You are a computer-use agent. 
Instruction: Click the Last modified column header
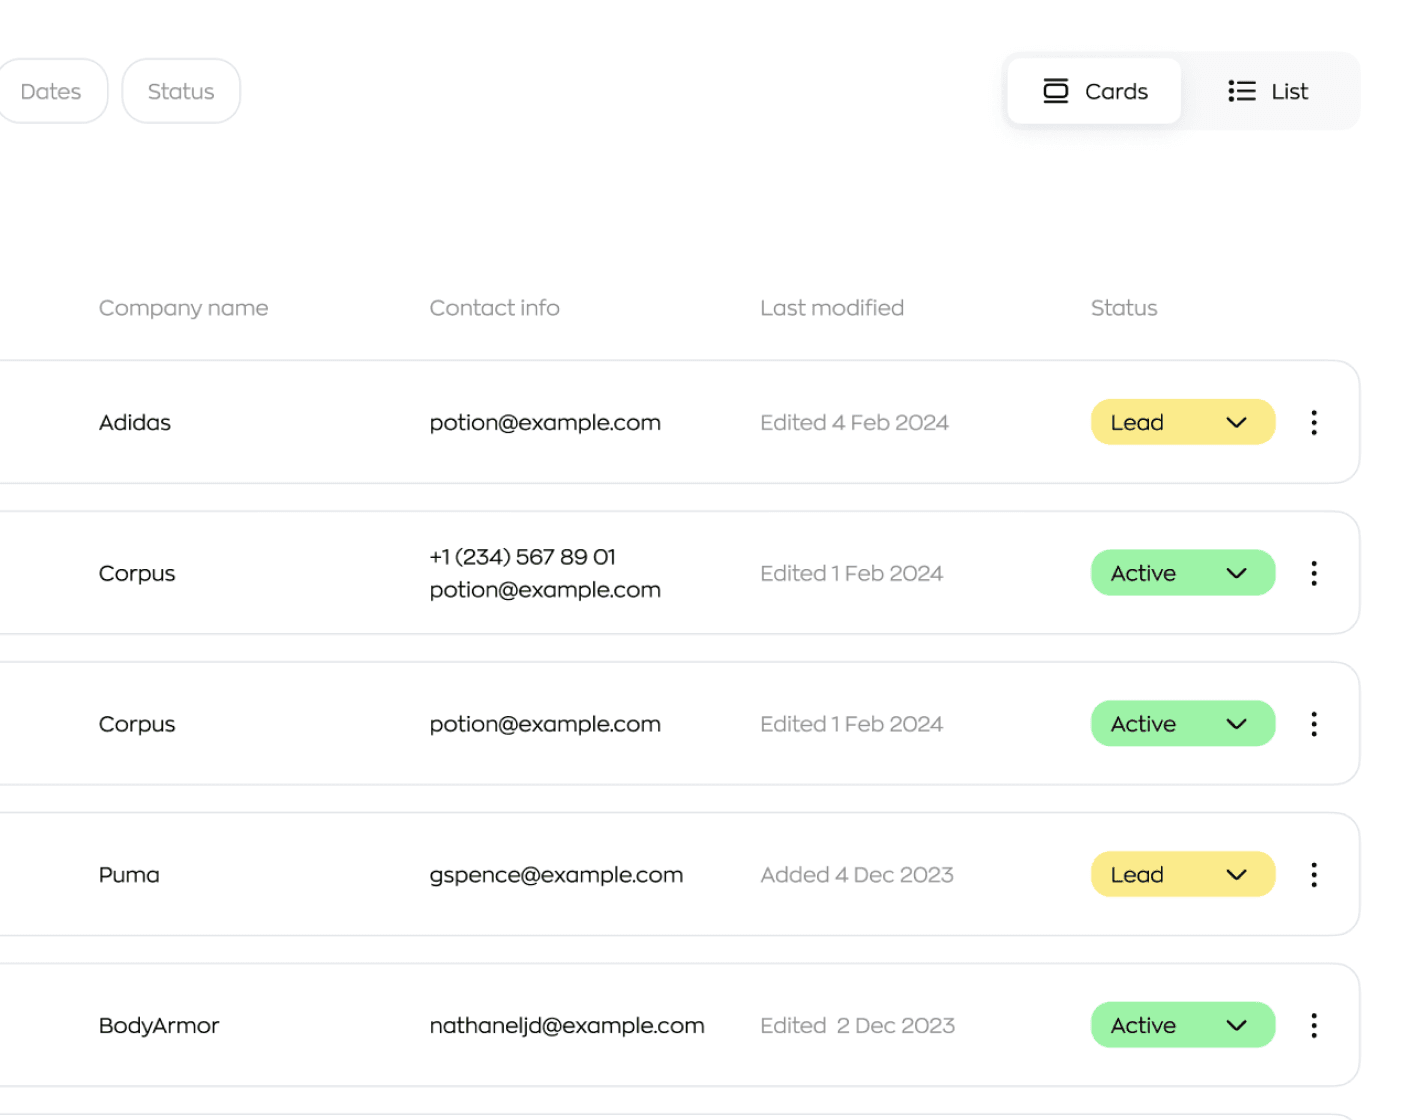point(832,308)
